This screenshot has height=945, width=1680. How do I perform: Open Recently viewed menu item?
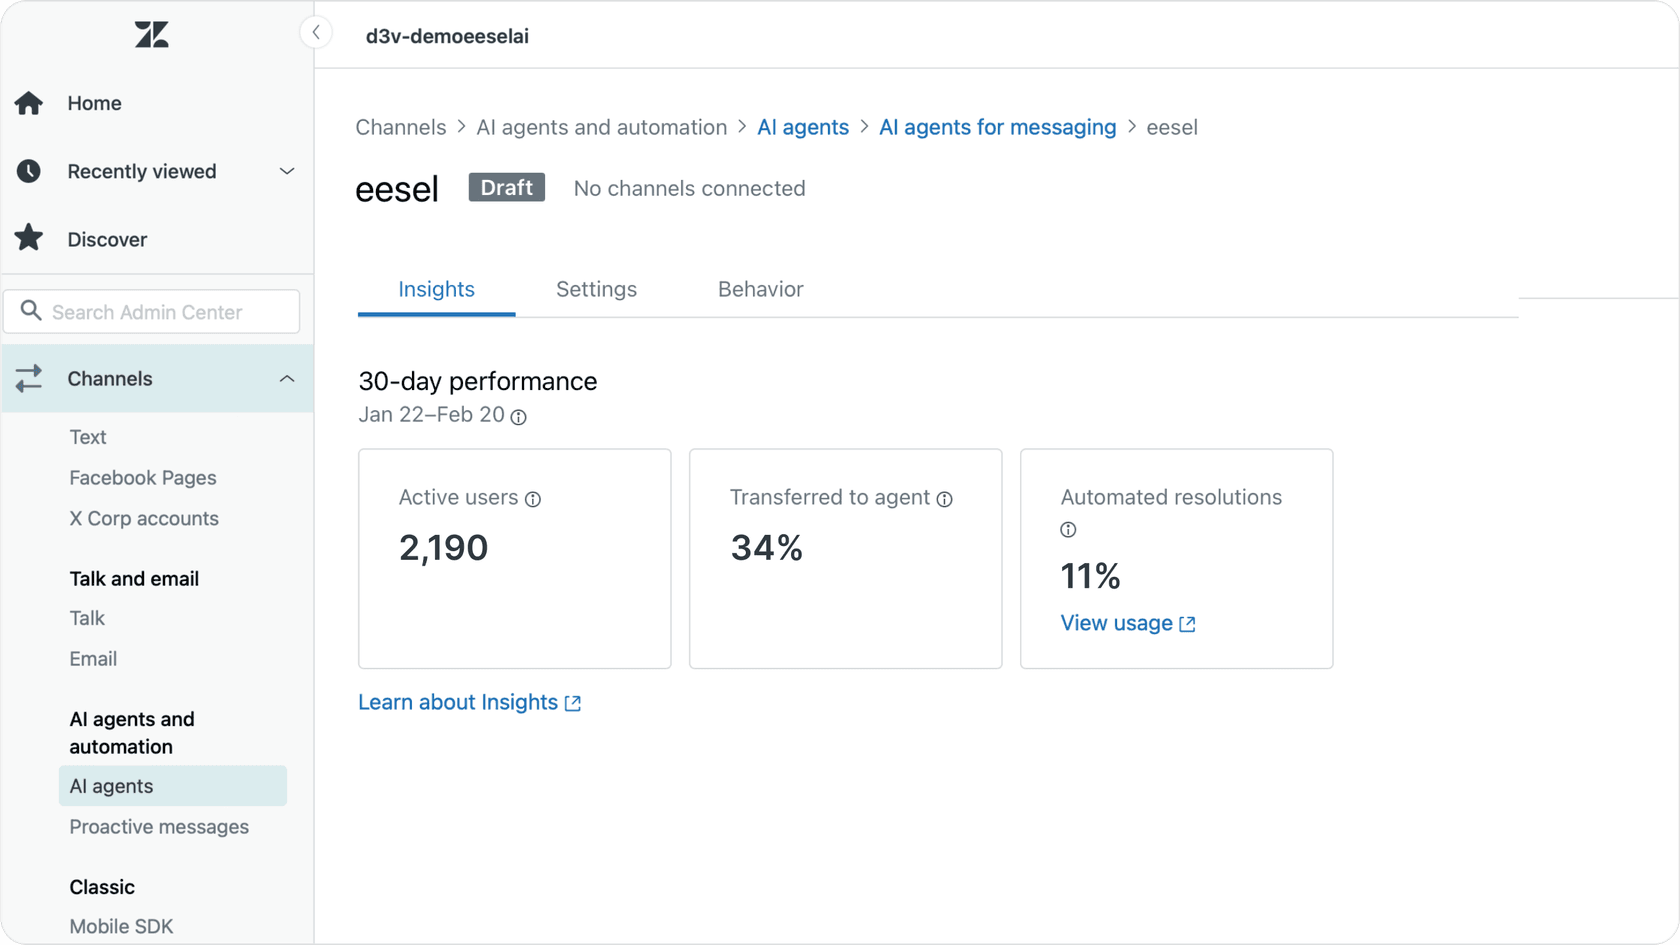coord(142,171)
